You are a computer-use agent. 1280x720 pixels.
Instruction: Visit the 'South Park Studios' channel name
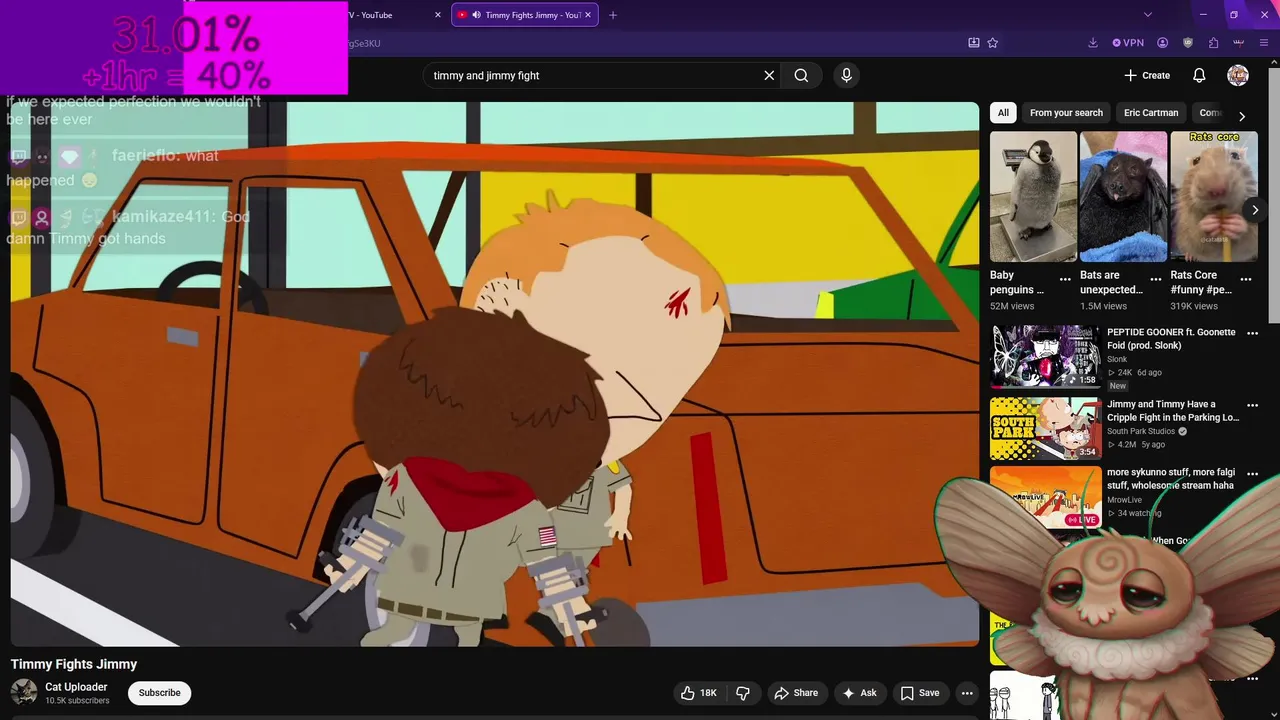click(x=1141, y=432)
